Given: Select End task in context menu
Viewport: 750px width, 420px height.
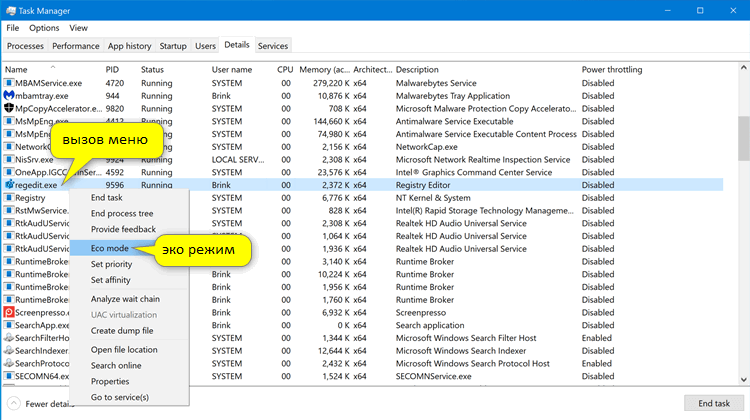Looking at the screenshot, I should (x=129, y=198).
